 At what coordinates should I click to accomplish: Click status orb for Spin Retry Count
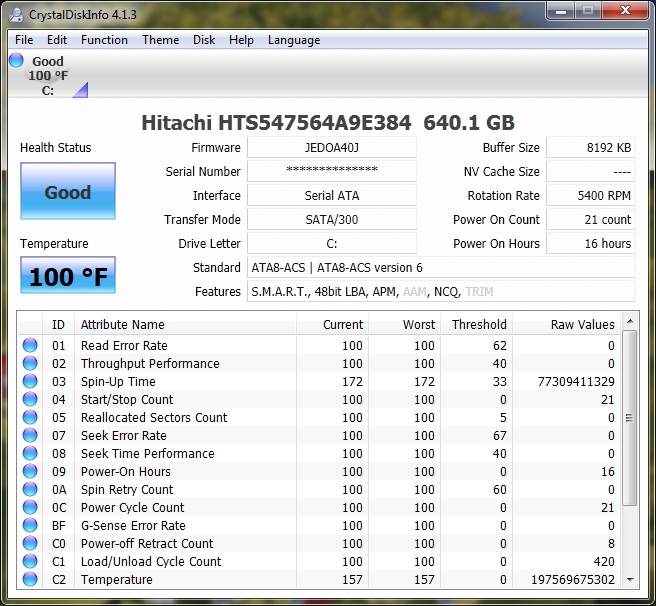click(30, 489)
